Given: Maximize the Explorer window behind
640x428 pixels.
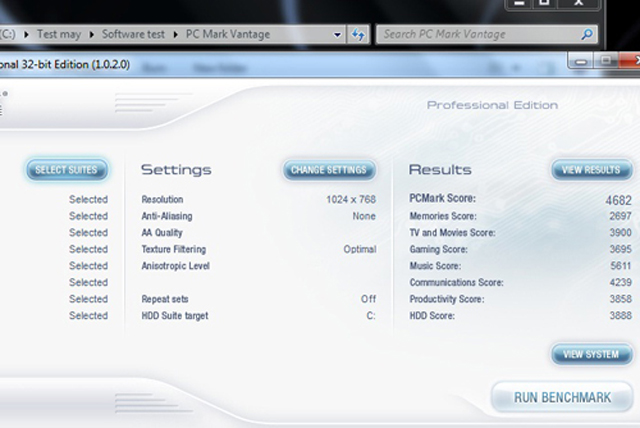Looking at the screenshot, I should point(544,3).
